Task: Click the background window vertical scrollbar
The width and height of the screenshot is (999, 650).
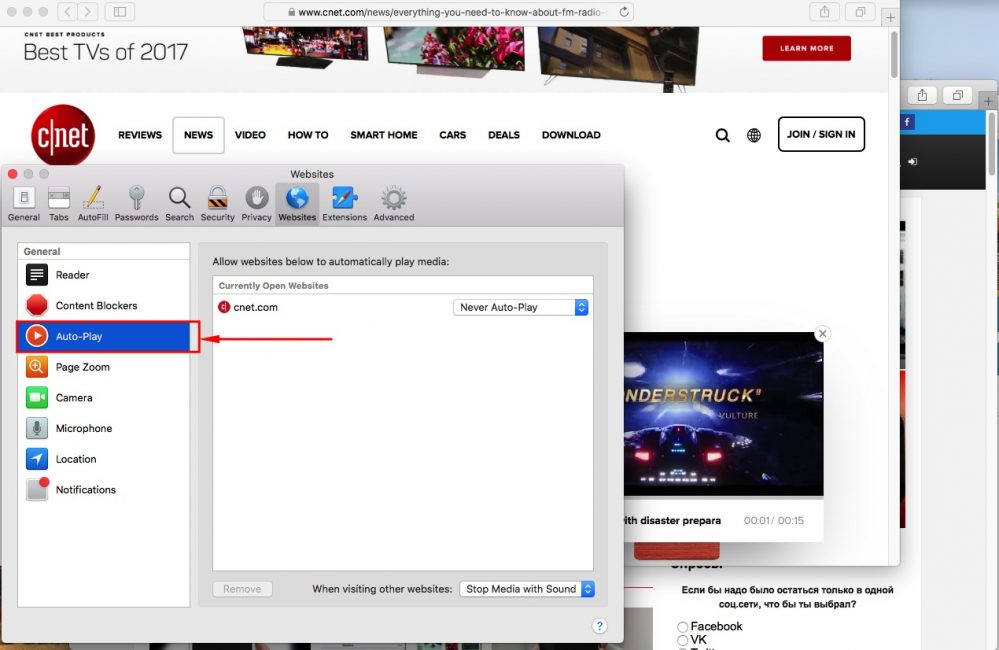Action: coord(991,143)
